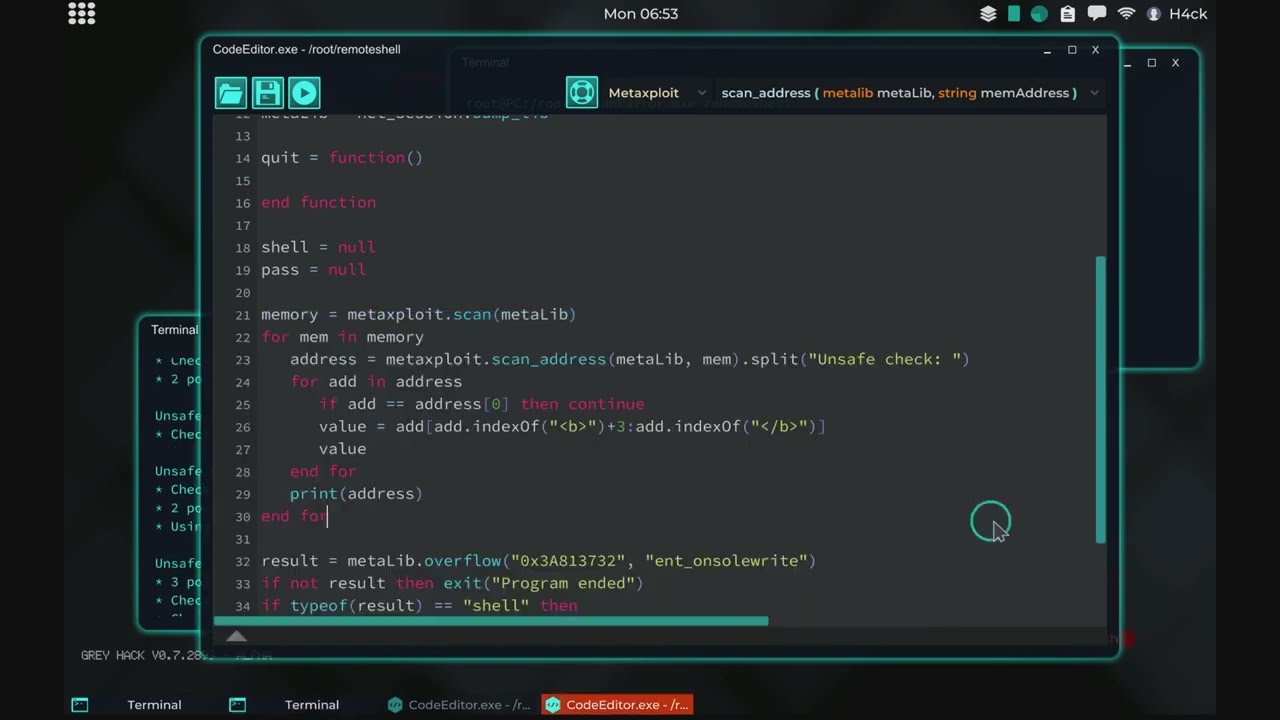Click the lifebuoy help icon beside Metaxploit
1280x720 pixels.
click(582, 92)
